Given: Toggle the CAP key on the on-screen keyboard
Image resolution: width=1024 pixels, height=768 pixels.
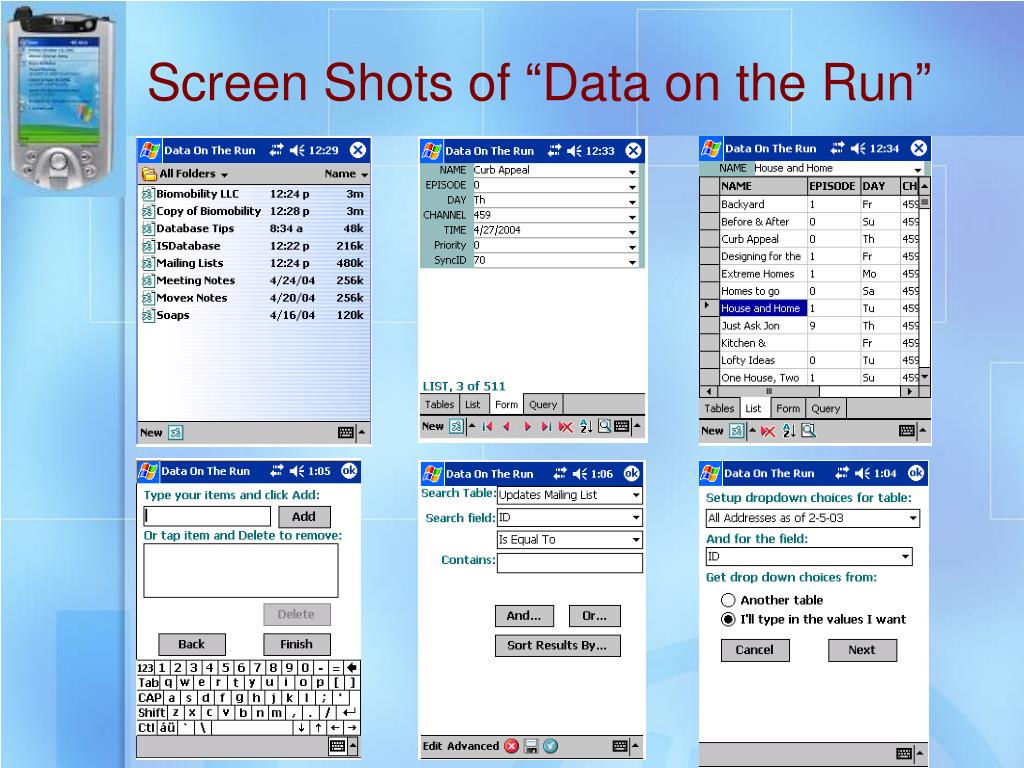Looking at the screenshot, I should (150, 697).
